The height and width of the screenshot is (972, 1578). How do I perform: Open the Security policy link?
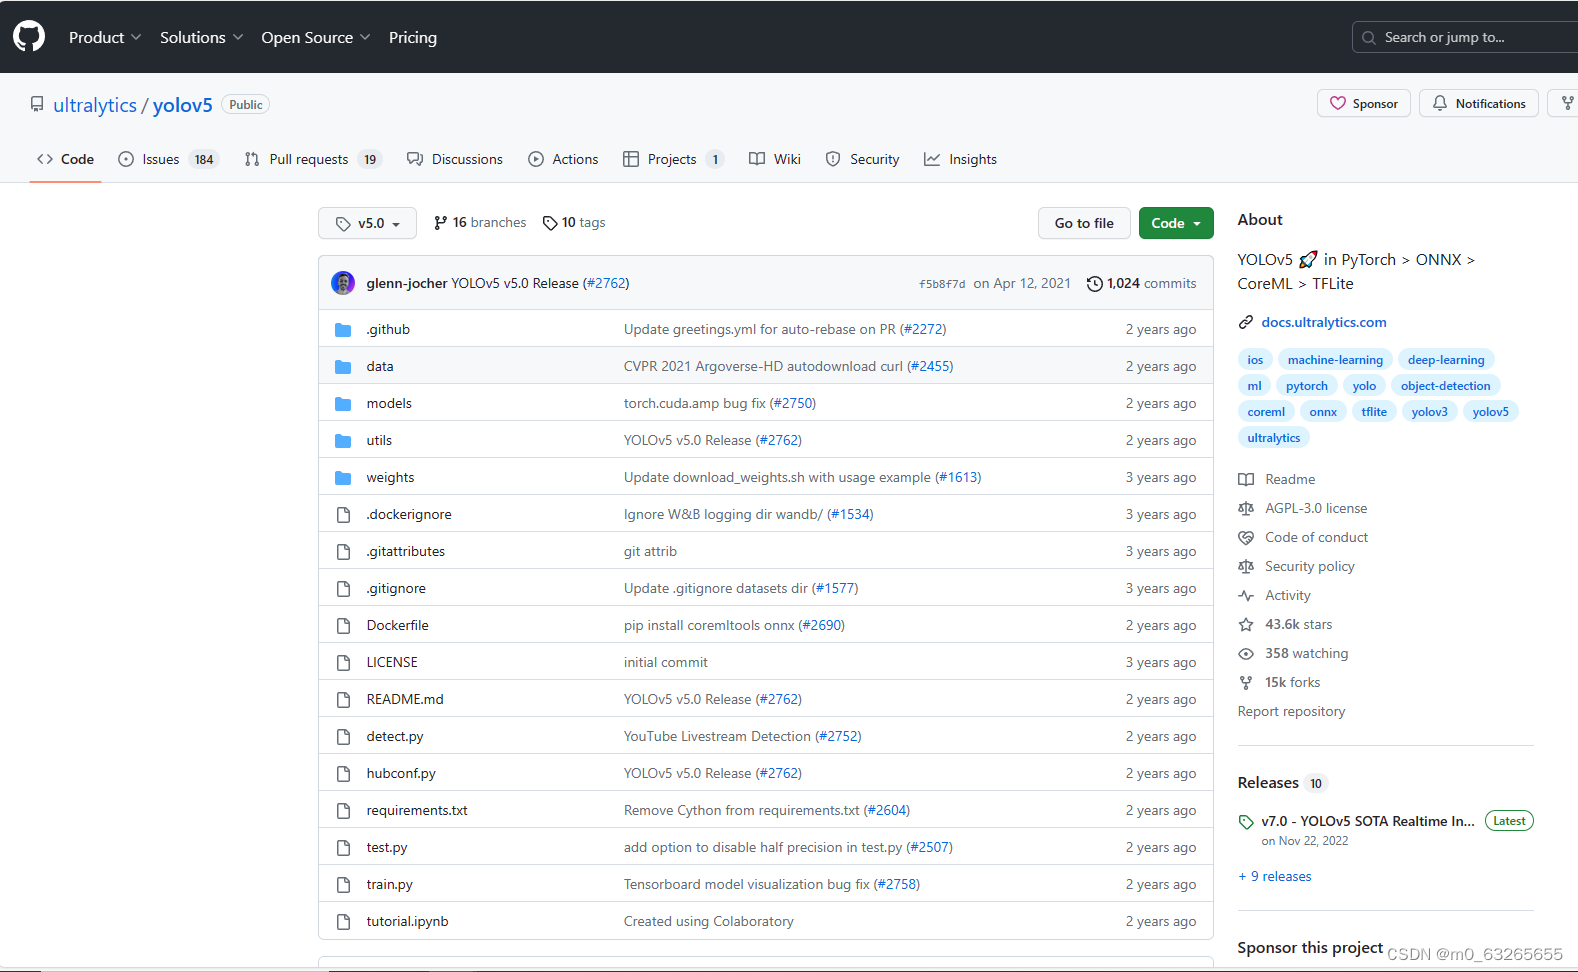coord(1310,567)
